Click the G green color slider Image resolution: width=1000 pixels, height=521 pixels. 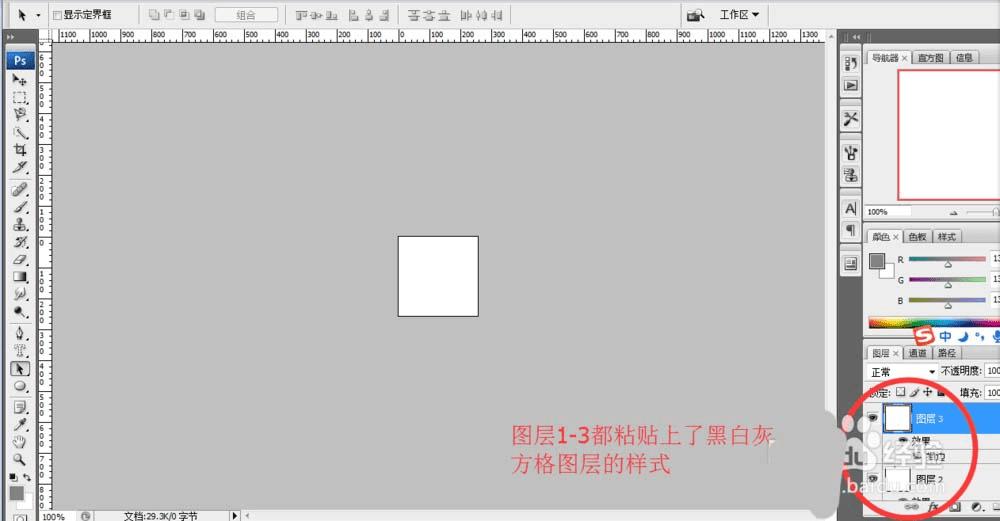(x=947, y=279)
